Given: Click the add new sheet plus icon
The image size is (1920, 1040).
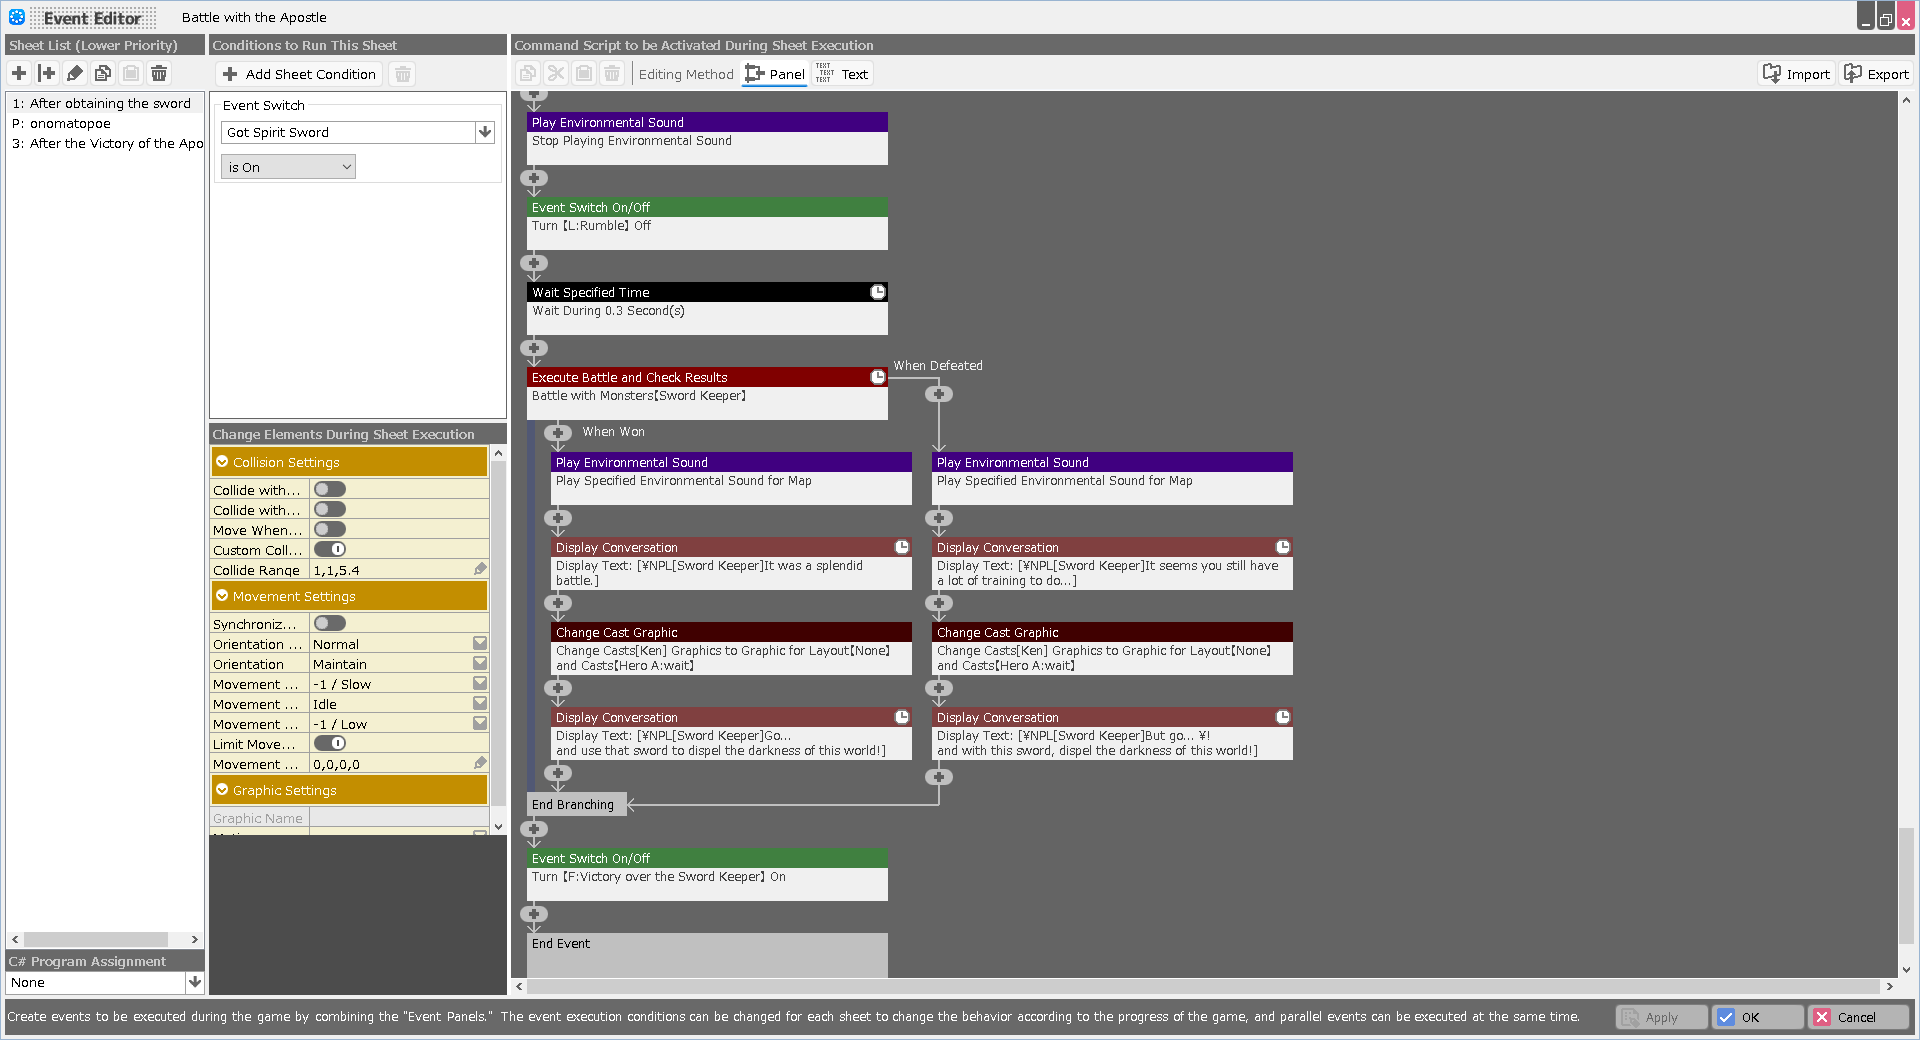Looking at the screenshot, I should pos(19,73).
